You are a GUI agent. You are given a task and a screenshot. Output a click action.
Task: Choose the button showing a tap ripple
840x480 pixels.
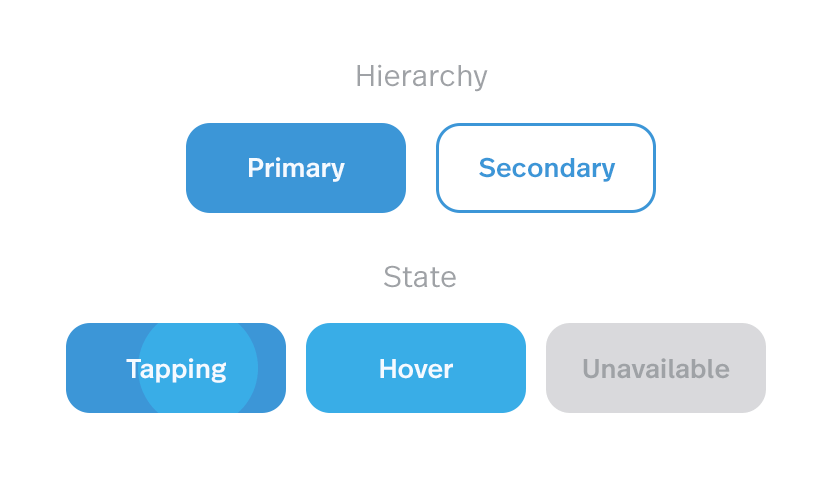click(x=176, y=368)
